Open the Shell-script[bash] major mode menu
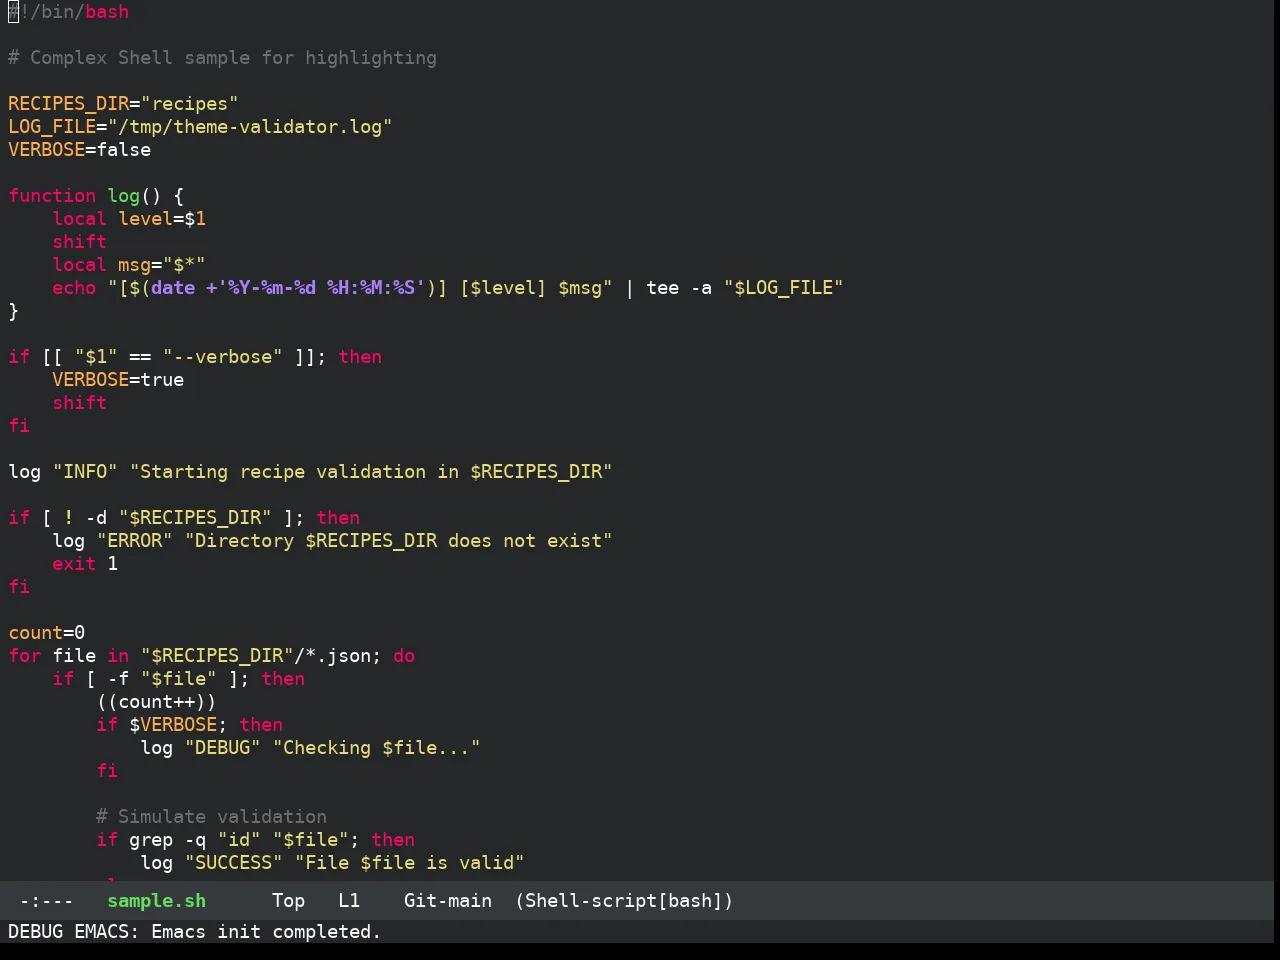Image resolution: width=1280 pixels, height=960 pixels. [x=624, y=901]
